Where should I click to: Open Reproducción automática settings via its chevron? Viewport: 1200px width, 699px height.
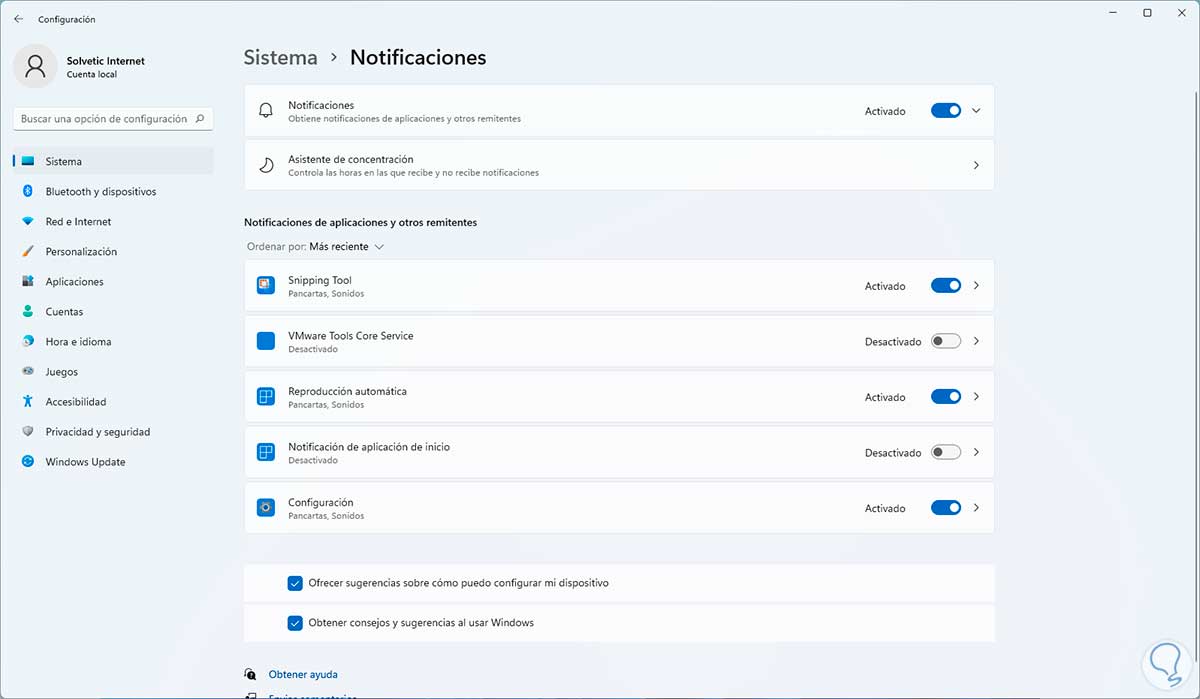tap(976, 397)
